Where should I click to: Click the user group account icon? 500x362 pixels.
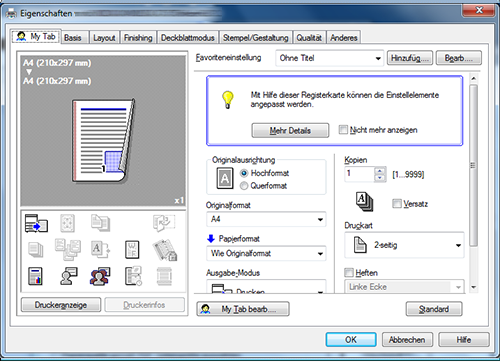(100, 276)
